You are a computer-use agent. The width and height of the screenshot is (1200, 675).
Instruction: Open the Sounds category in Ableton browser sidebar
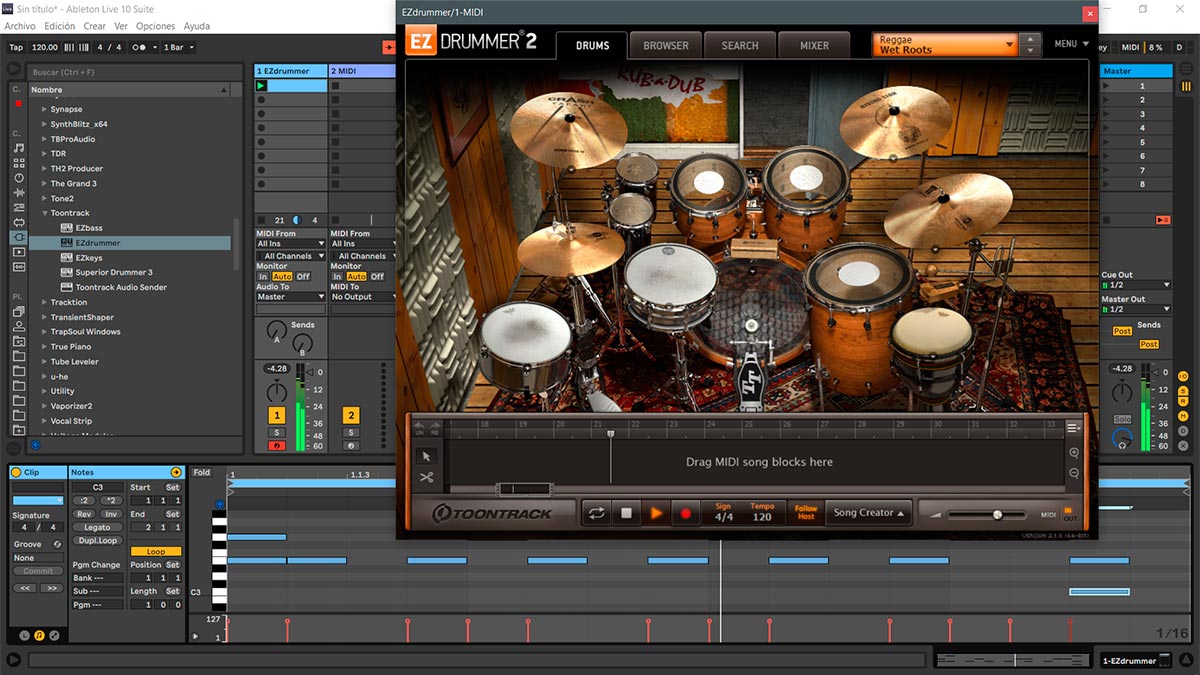coord(19,147)
